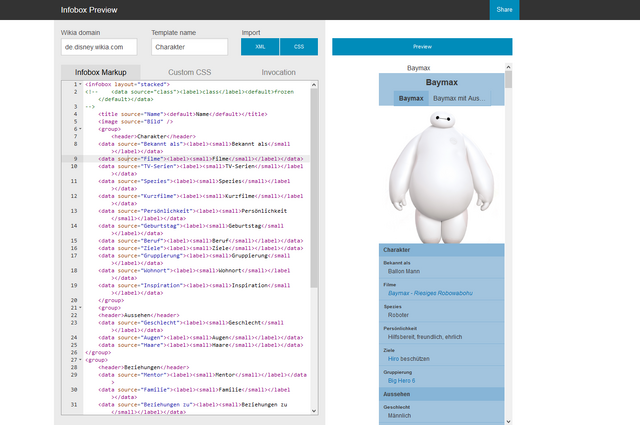Click preview panel scroll up arrow

coord(508,67)
